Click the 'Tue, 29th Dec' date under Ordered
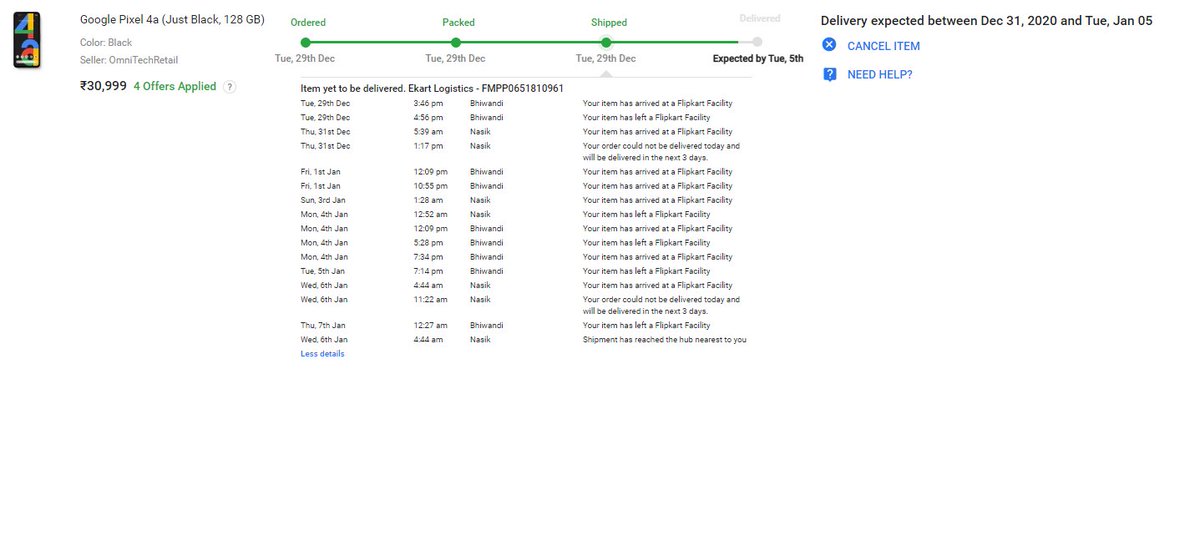This screenshot has width=1200, height=541. pyautogui.click(x=305, y=59)
